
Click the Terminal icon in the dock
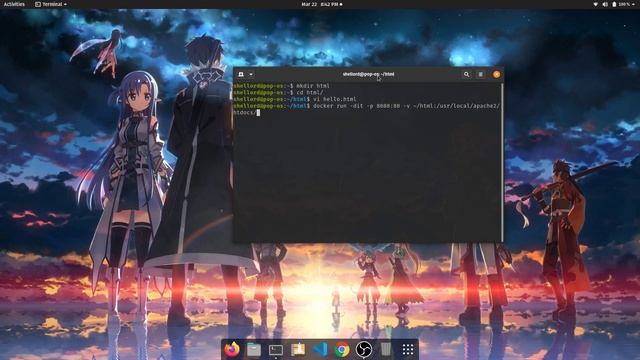pos(276,350)
